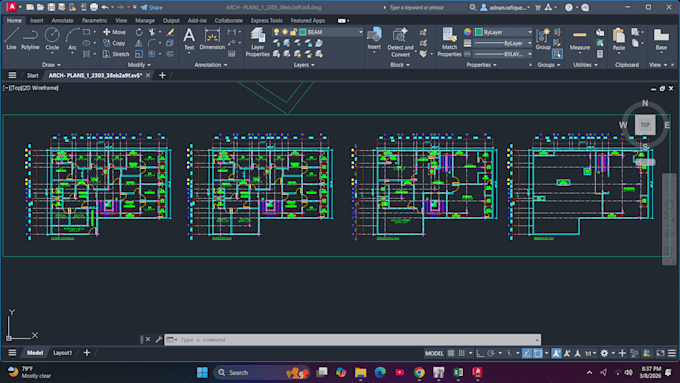Select the Polyline tool
Viewport: 680px width, 383px height.
coord(30,39)
